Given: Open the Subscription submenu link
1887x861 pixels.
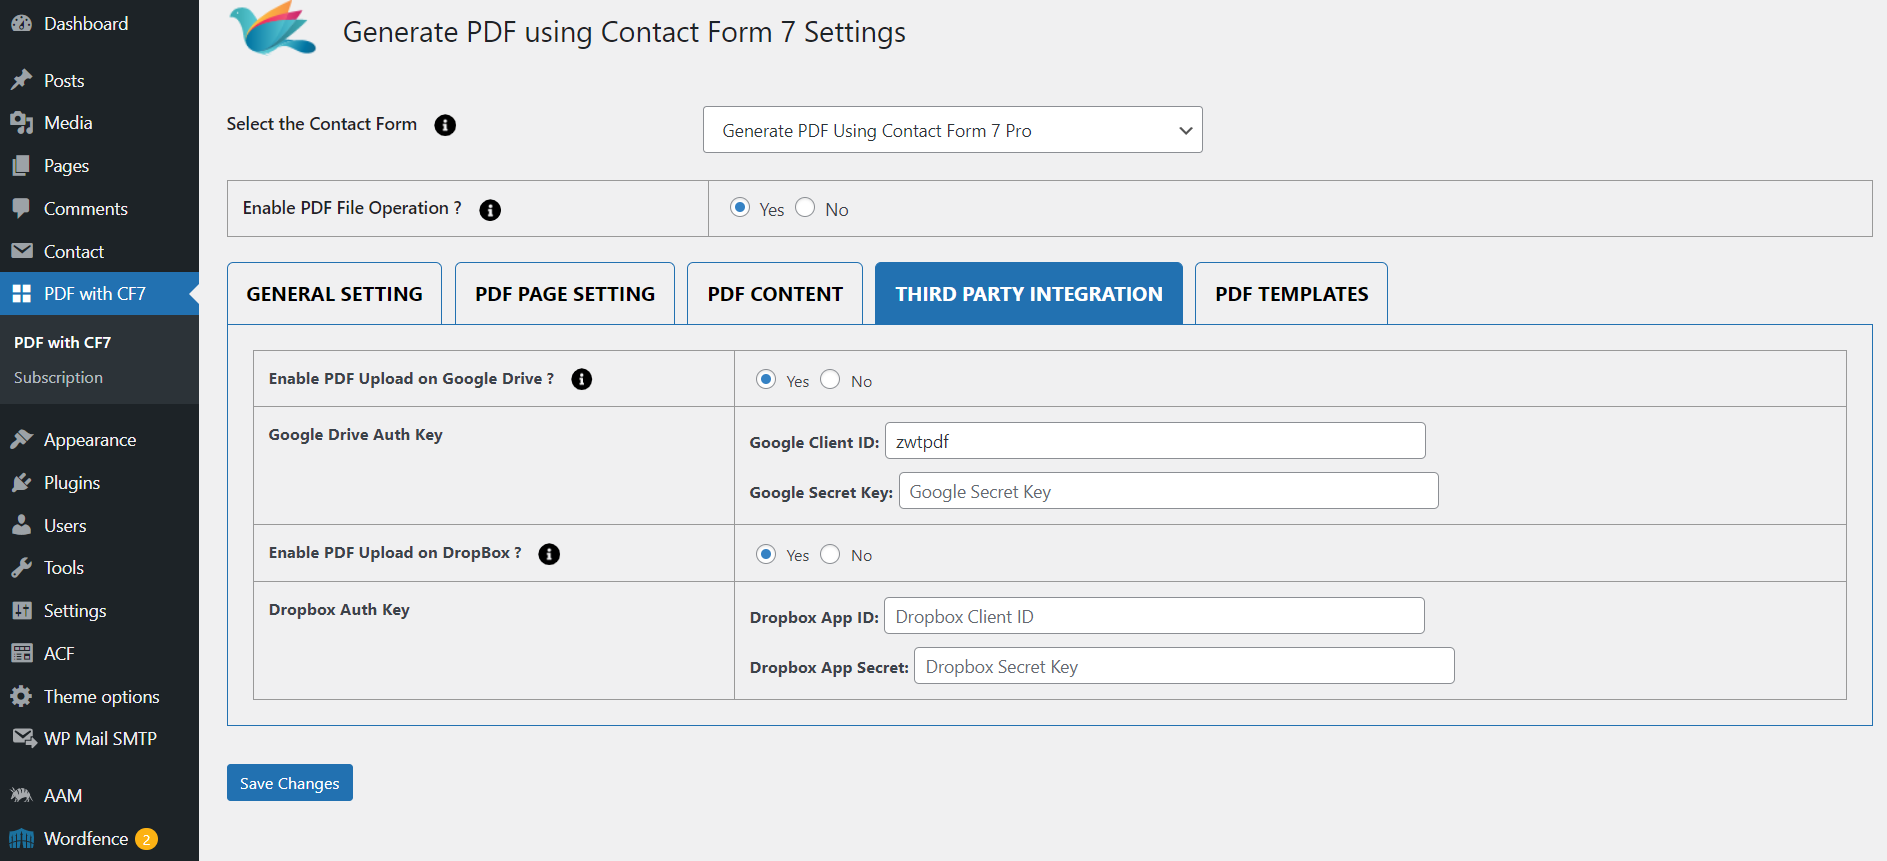Looking at the screenshot, I should (58, 377).
